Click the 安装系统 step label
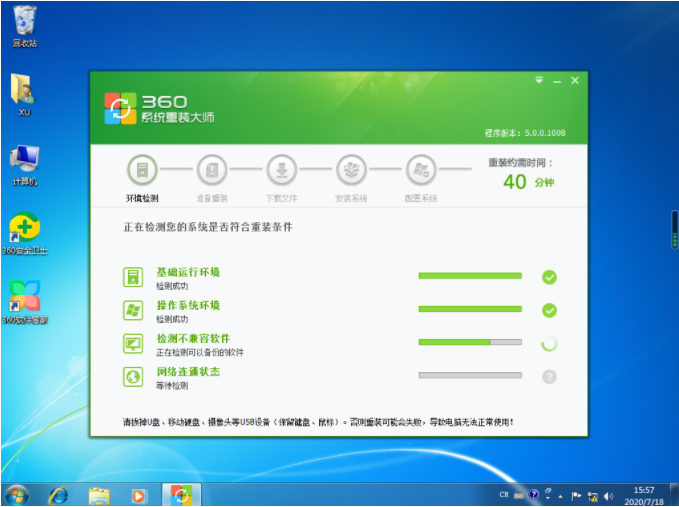The height and width of the screenshot is (507, 679). click(x=351, y=198)
